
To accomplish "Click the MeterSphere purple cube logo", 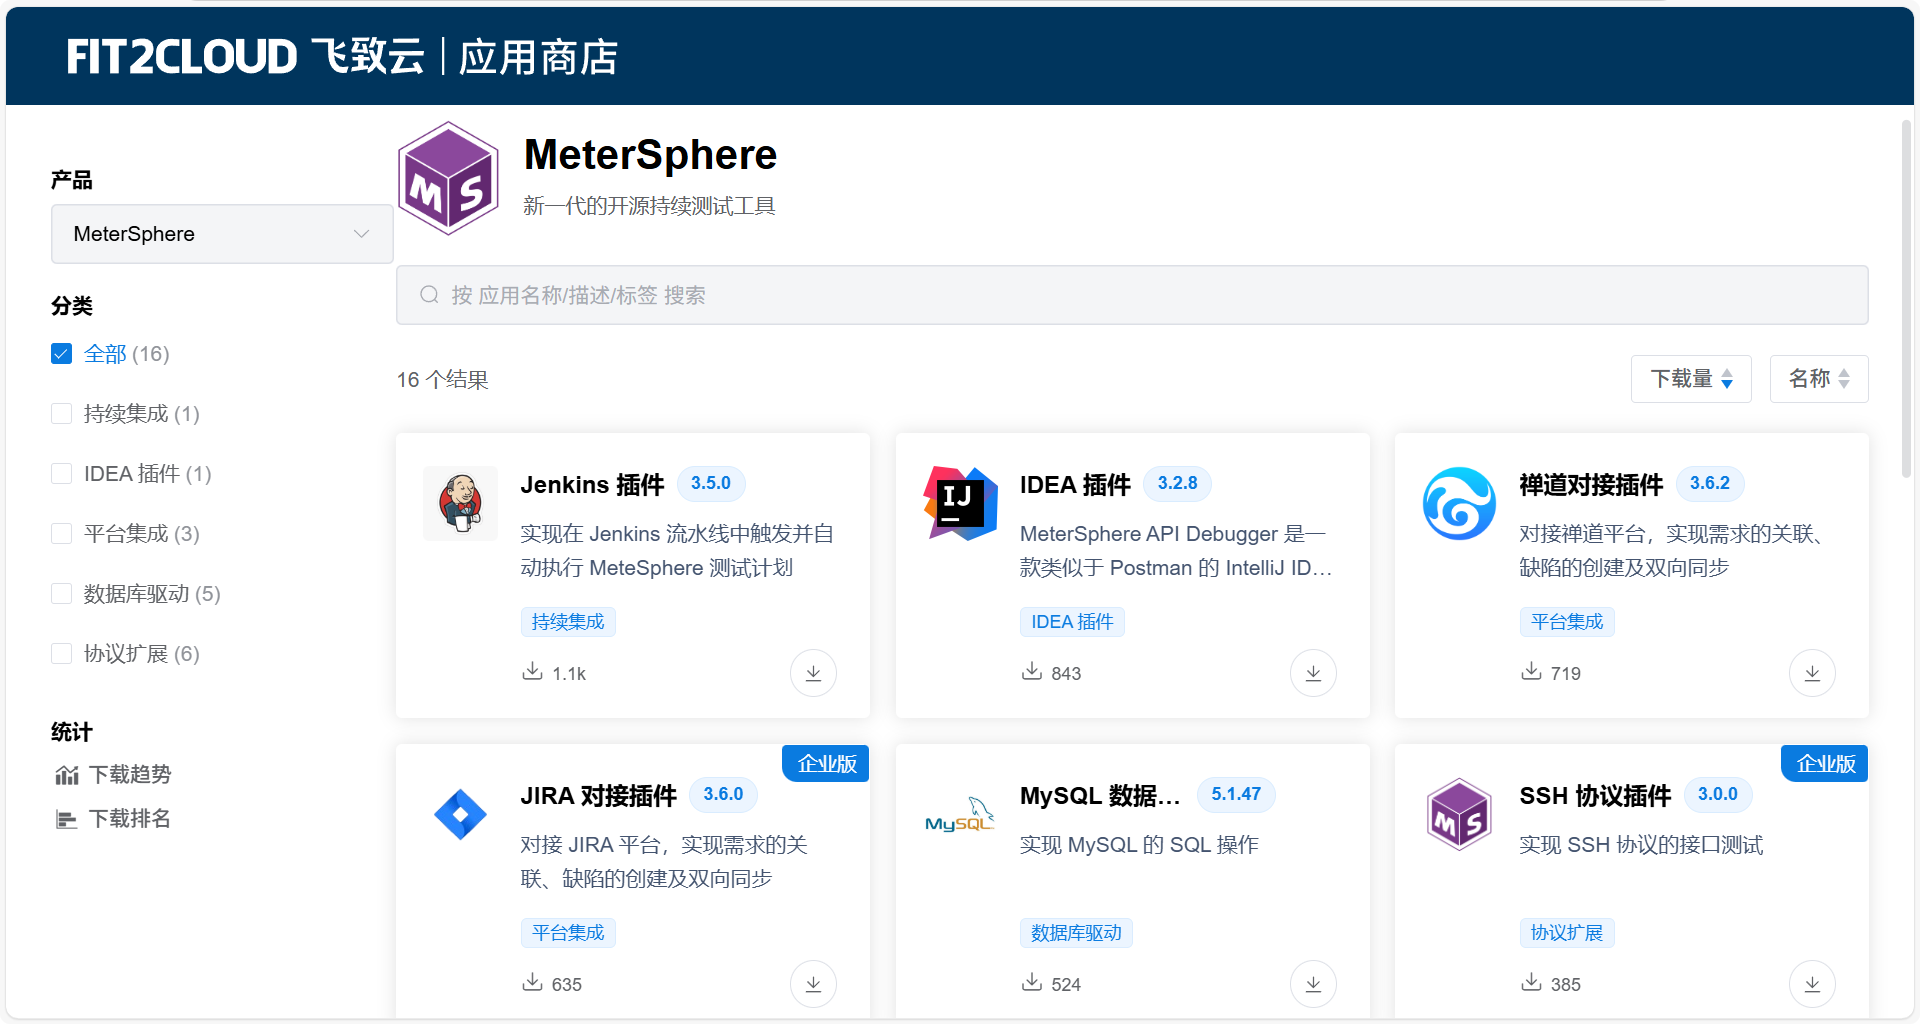I will tap(448, 179).
